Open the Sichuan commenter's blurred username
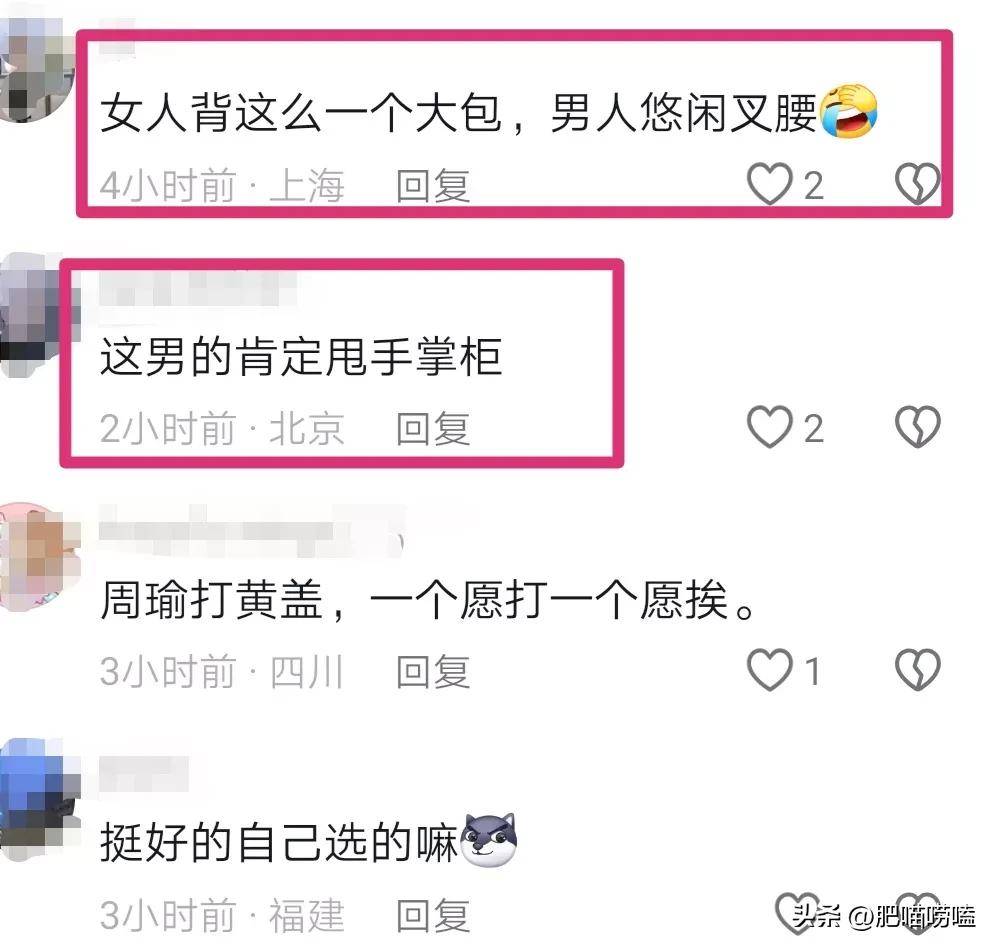 click(251, 532)
